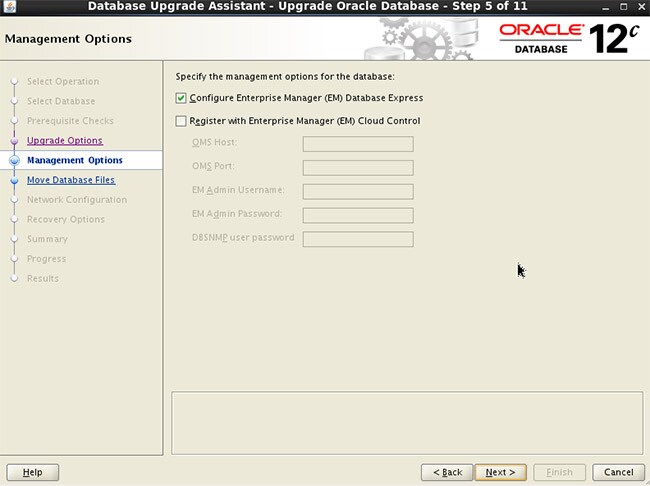The image size is (650, 486).
Task: Click the DBSNMP user password field
Action: [358, 239]
